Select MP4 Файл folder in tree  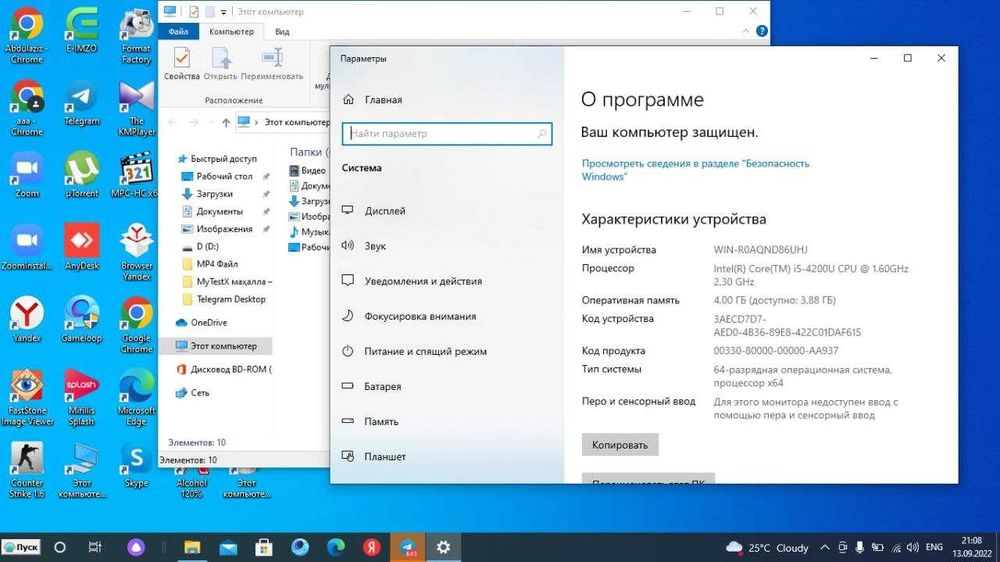point(210,263)
